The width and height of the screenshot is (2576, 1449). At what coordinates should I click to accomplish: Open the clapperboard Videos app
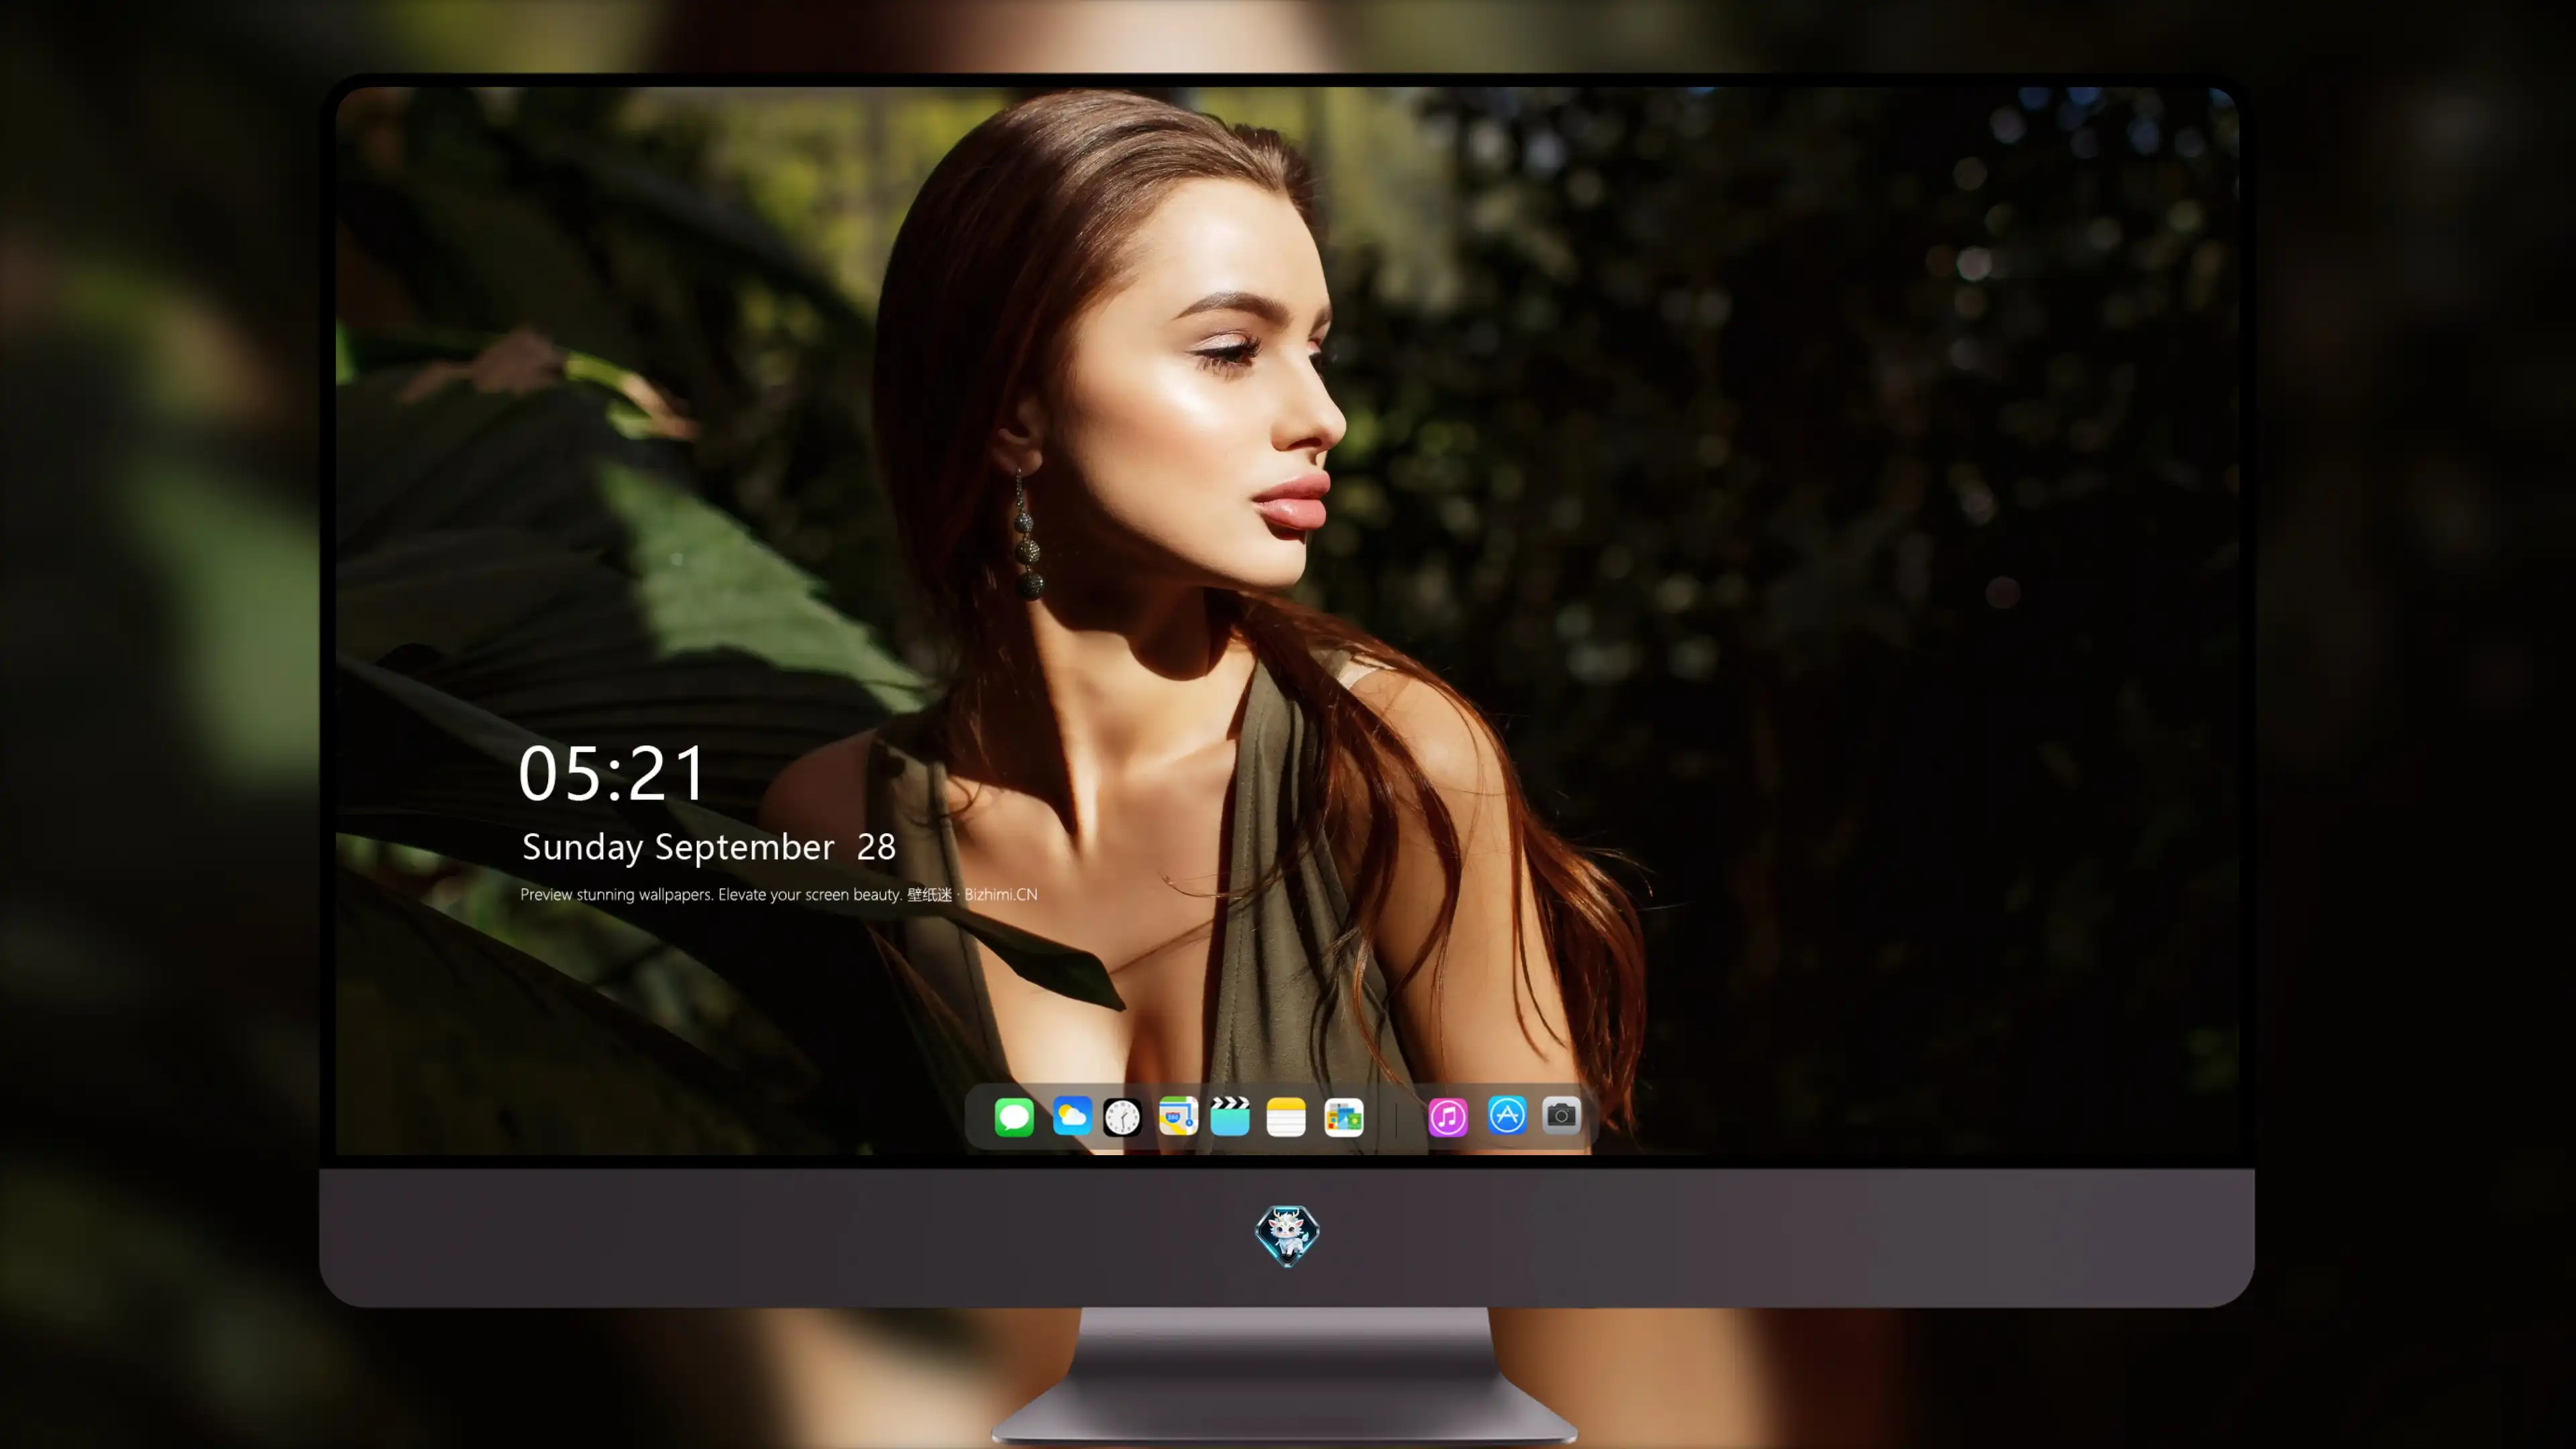click(x=1230, y=1116)
